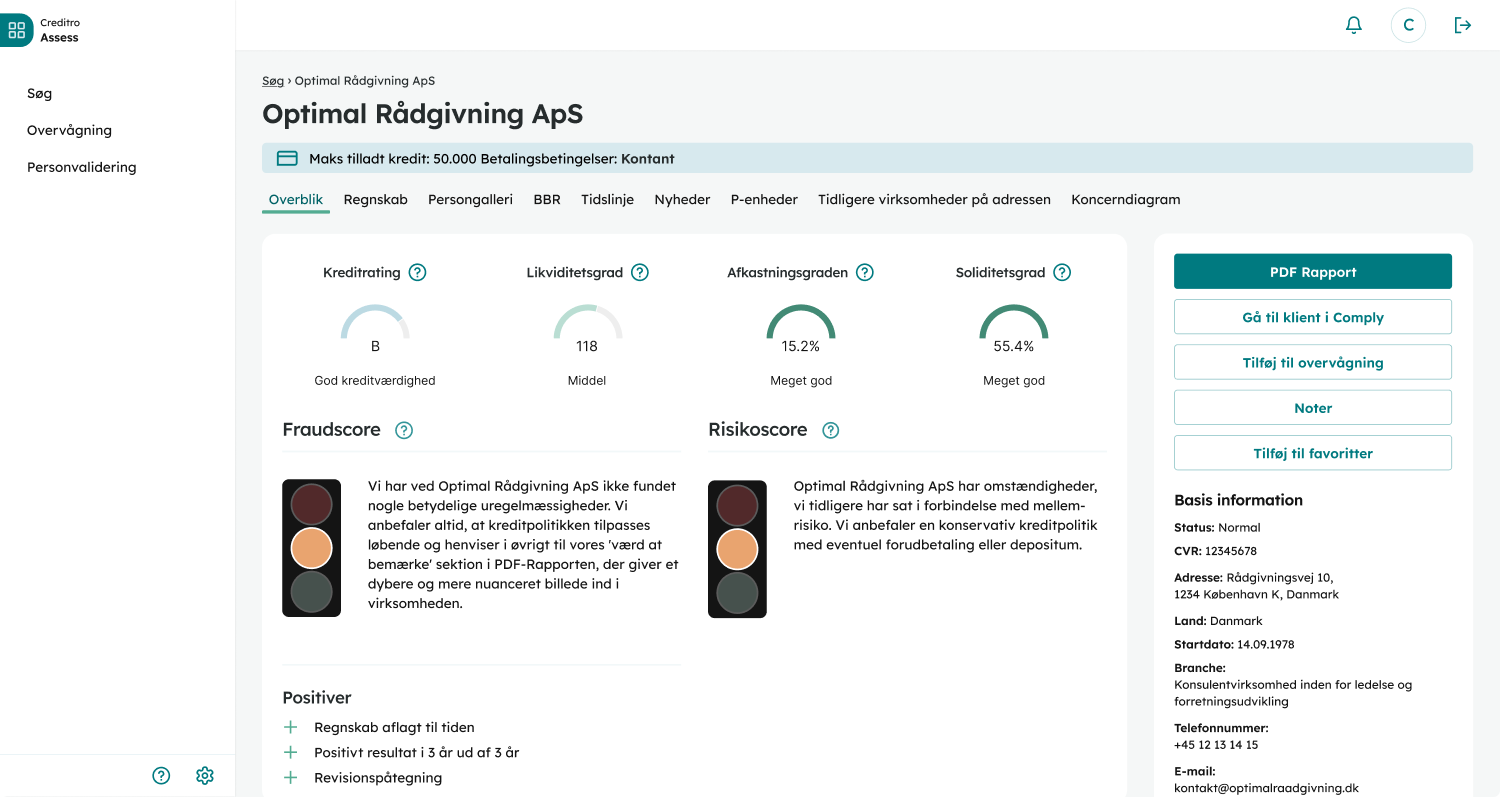This screenshot has width=1500, height=798.
Task: Show help for Afkastningsgraden
Action: tap(865, 272)
